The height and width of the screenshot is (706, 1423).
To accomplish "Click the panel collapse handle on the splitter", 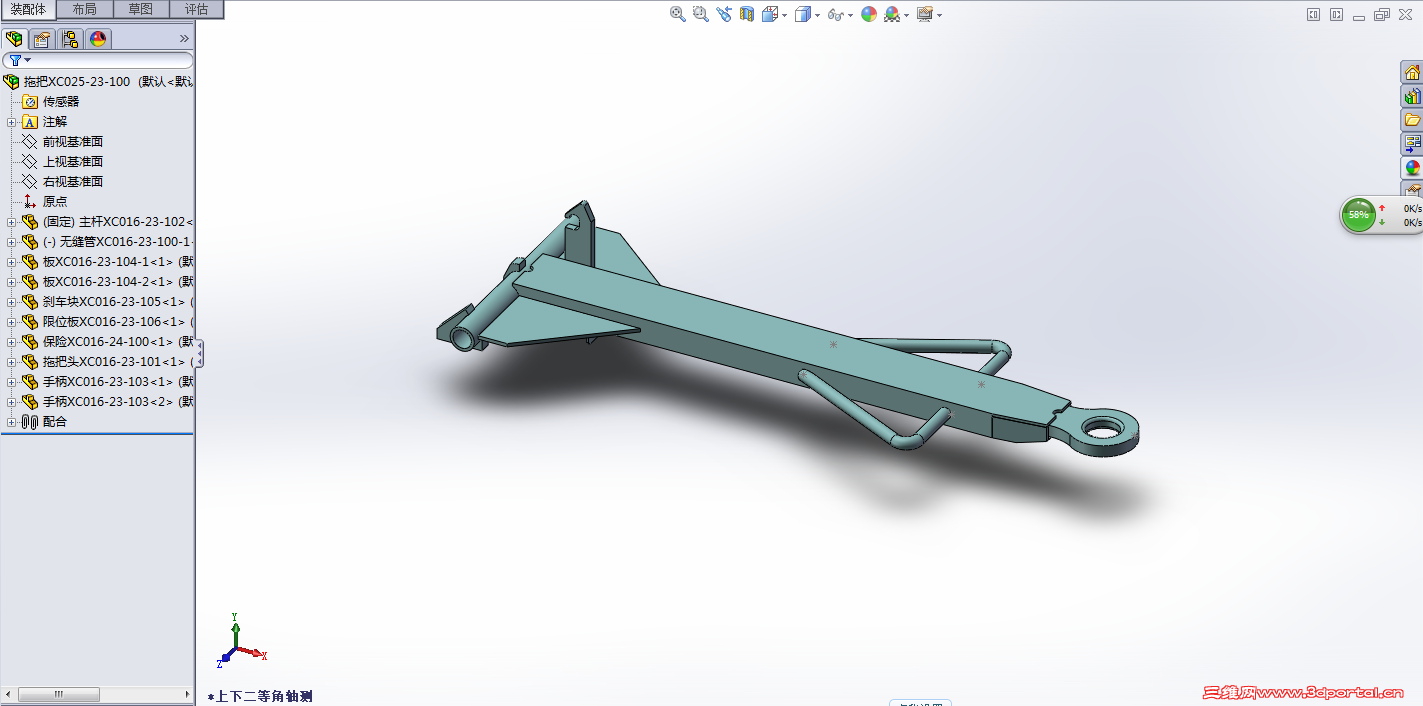I will [199, 353].
